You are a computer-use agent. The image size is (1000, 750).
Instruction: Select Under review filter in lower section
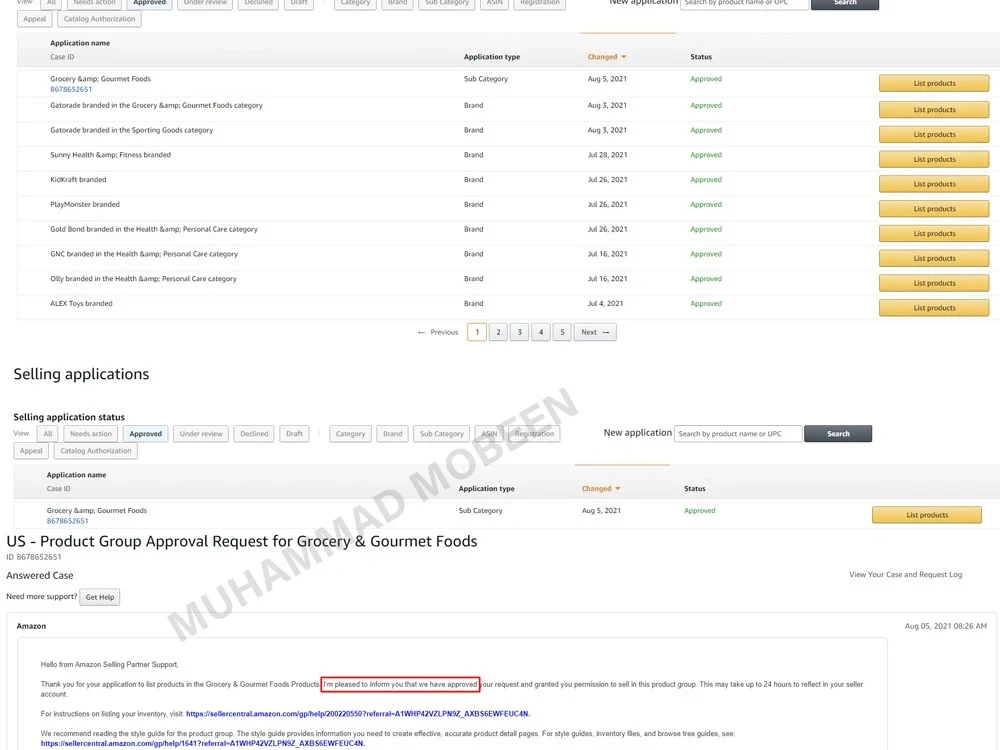tap(201, 434)
